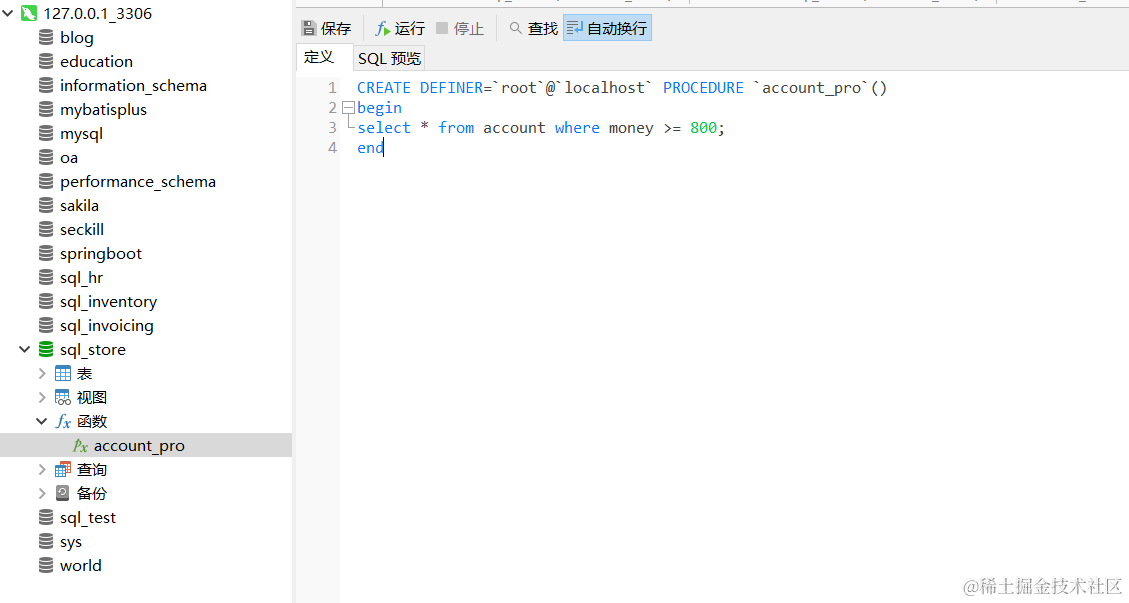Viewport: 1129px width, 603px height.
Task: Select the information_schema label
Action: tap(133, 86)
